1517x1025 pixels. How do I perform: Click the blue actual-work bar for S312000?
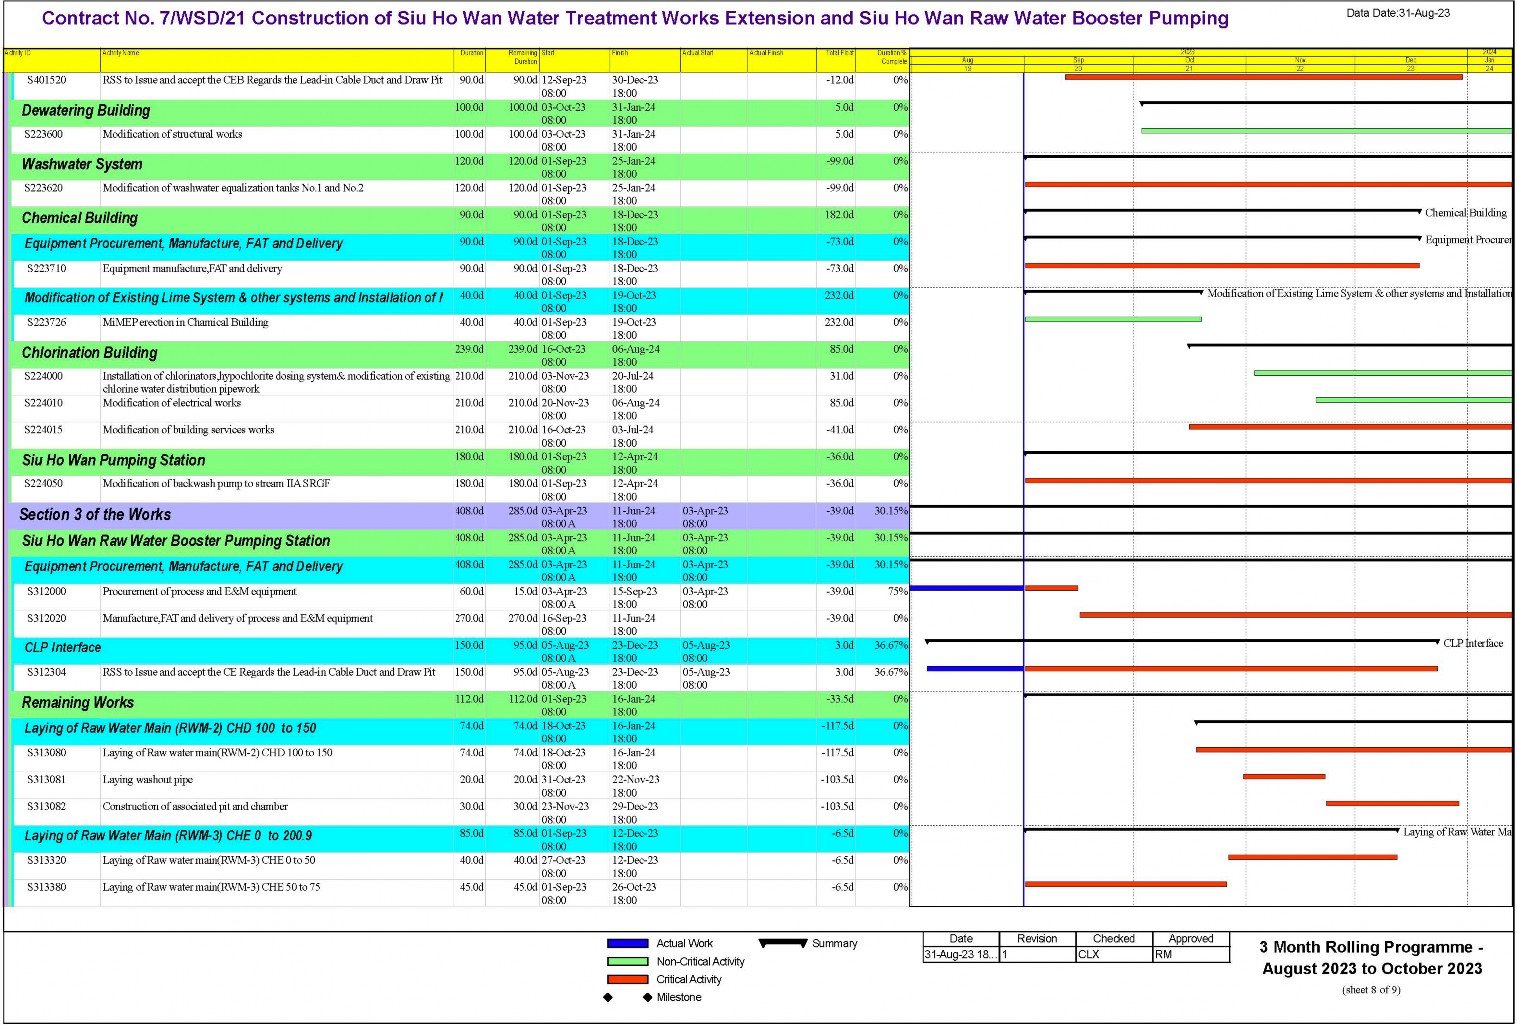pos(967,588)
